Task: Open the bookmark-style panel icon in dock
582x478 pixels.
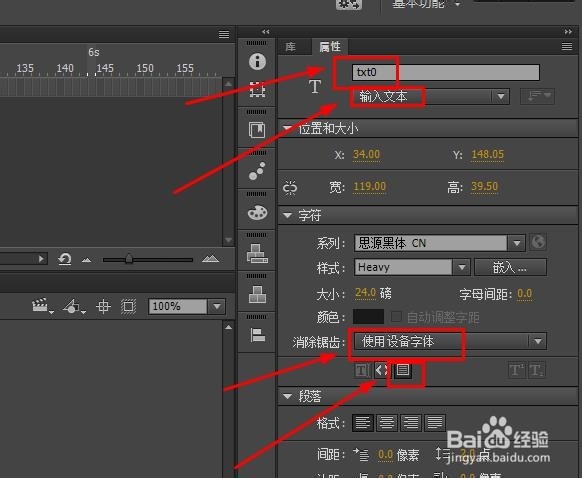Action: click(x=257, y=130)
